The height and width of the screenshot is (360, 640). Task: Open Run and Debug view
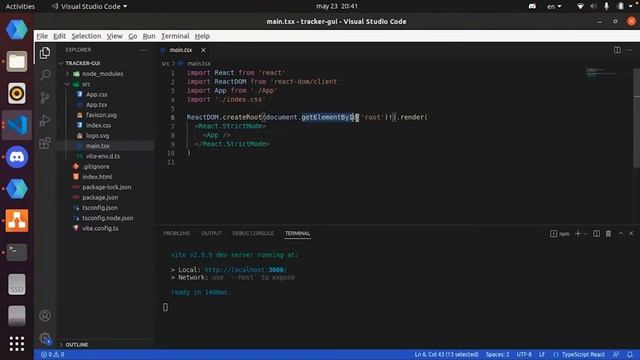tap(45, 120)
